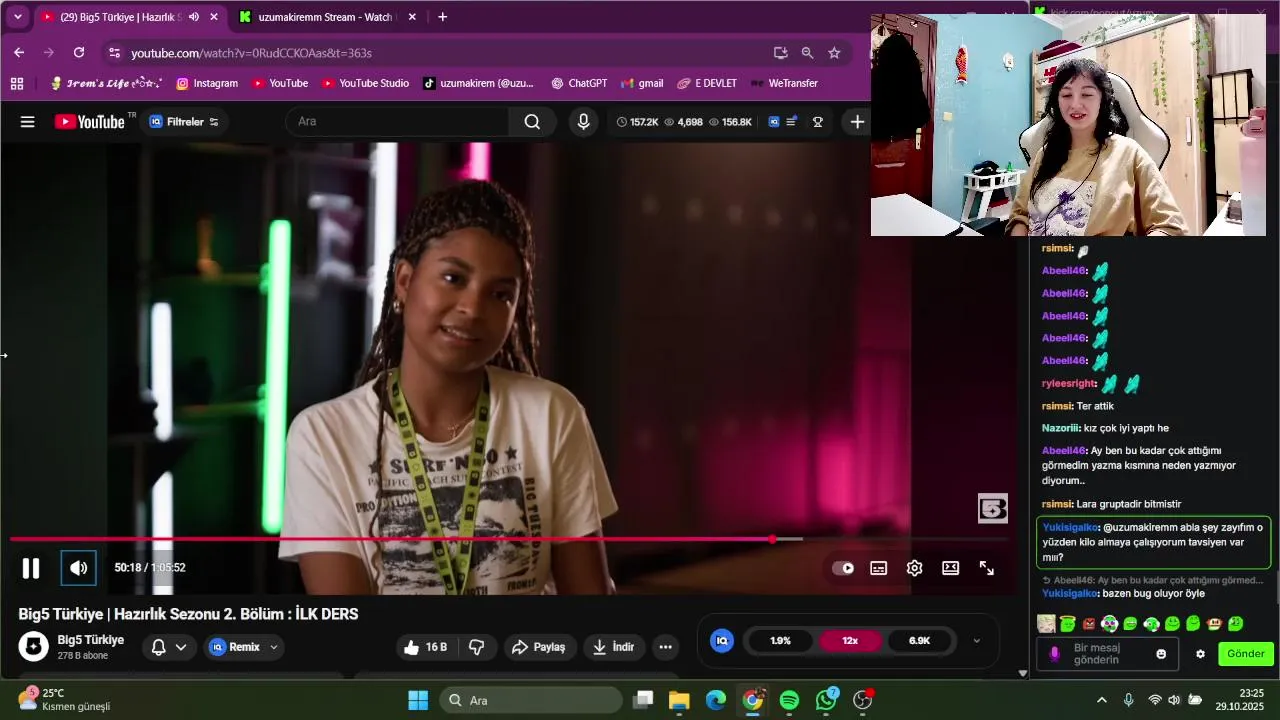
Task: Focus the YouTube 'Ara' search box
Action: tap(398, 122)
